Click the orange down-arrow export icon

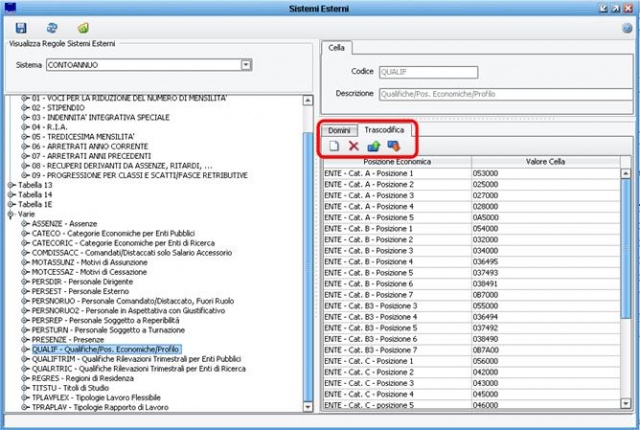pyautogui.click(x=392, y=146)
